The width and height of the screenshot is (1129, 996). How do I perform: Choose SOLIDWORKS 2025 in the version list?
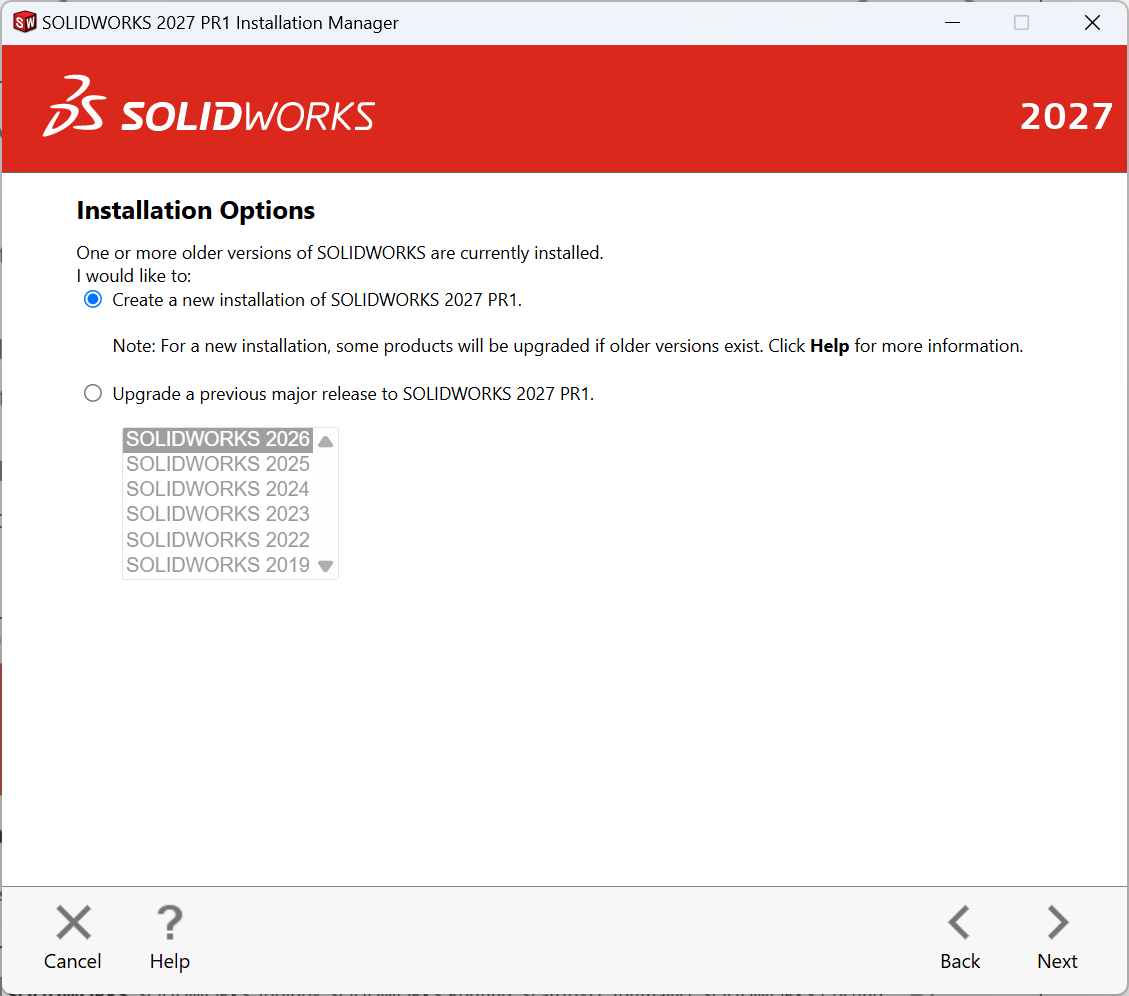tap(217, 464)
